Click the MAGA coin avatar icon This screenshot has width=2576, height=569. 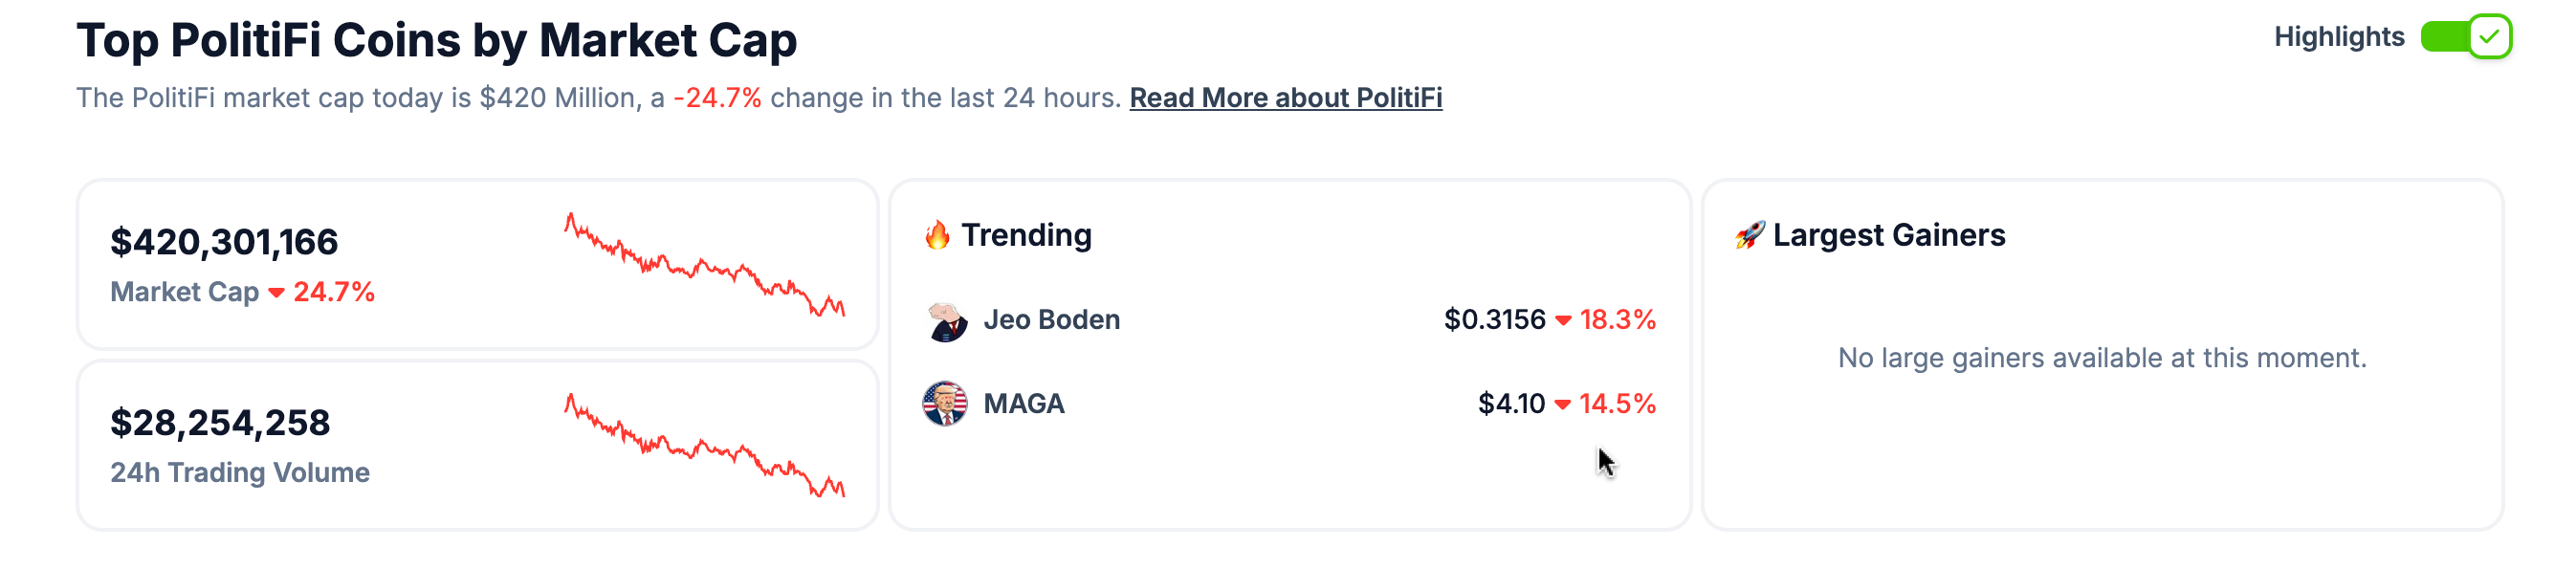point(944,404)
